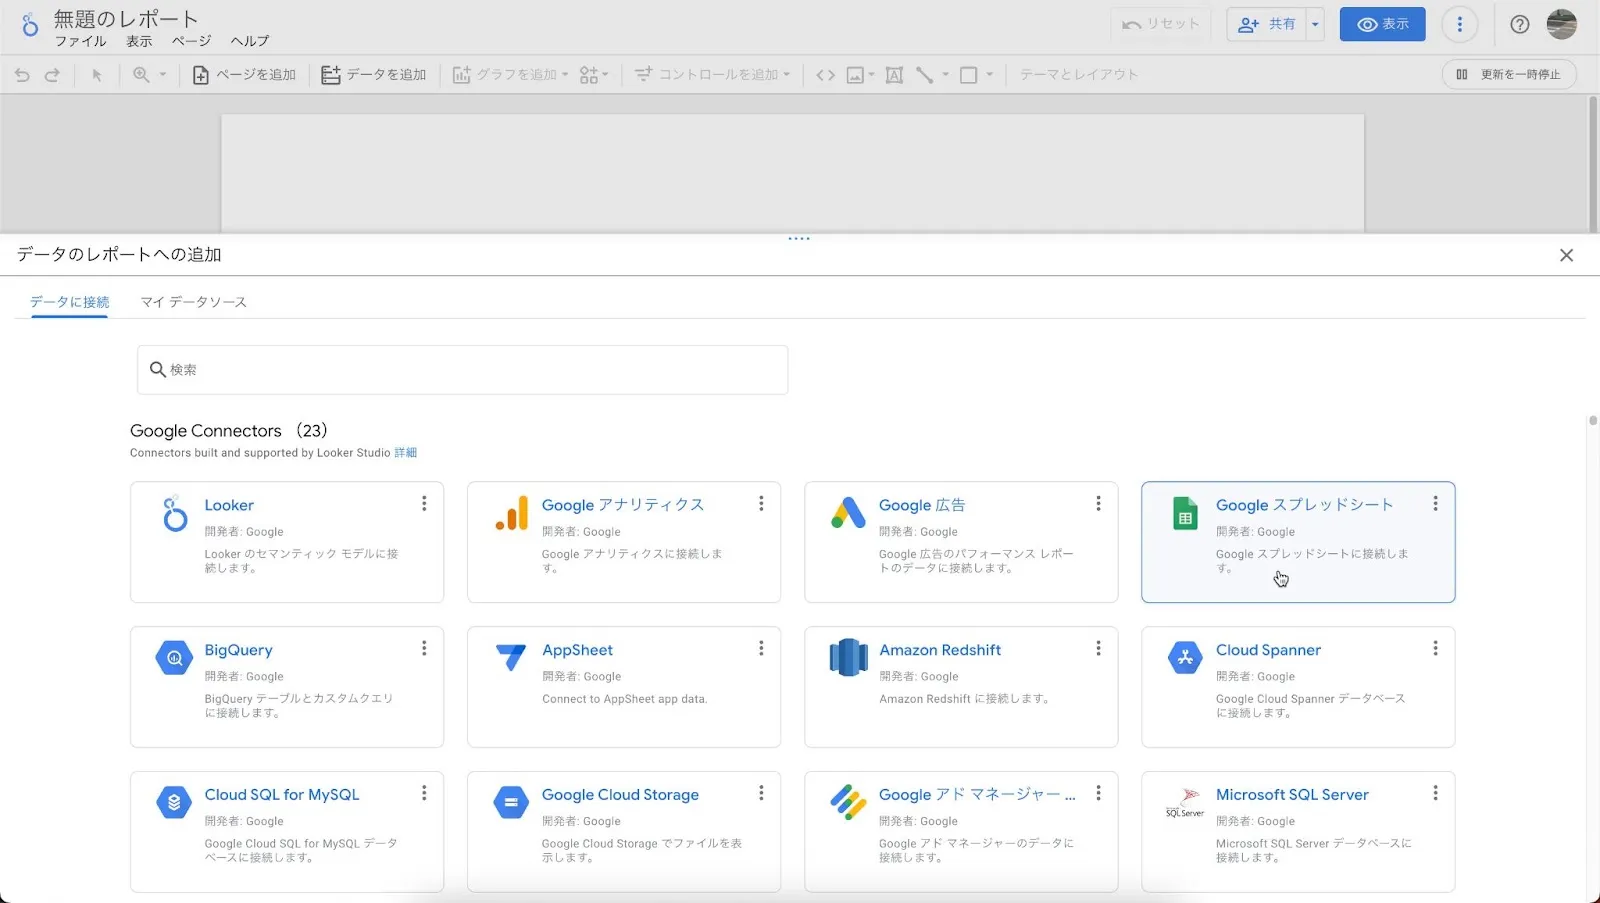
Task: Open more options for Google Cloud Storage
Action: coord(761,793)
